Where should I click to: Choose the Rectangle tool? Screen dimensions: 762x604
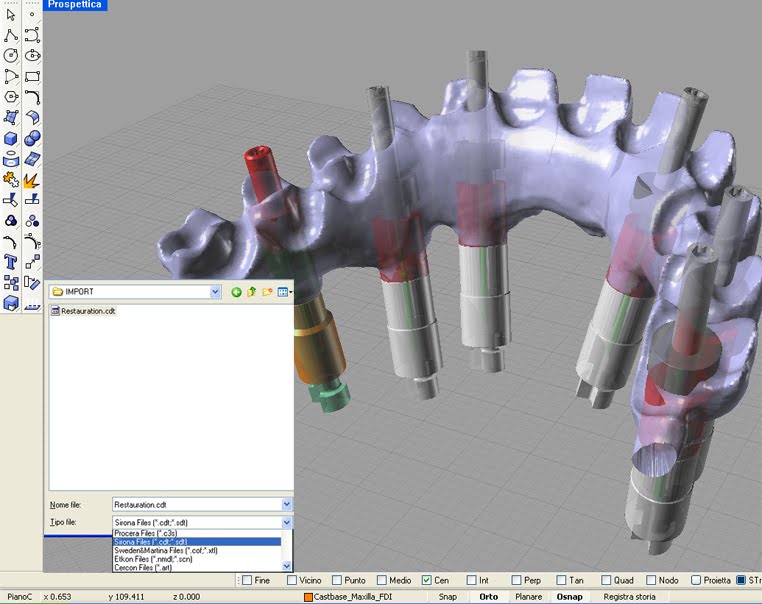(x=32, y=76)
